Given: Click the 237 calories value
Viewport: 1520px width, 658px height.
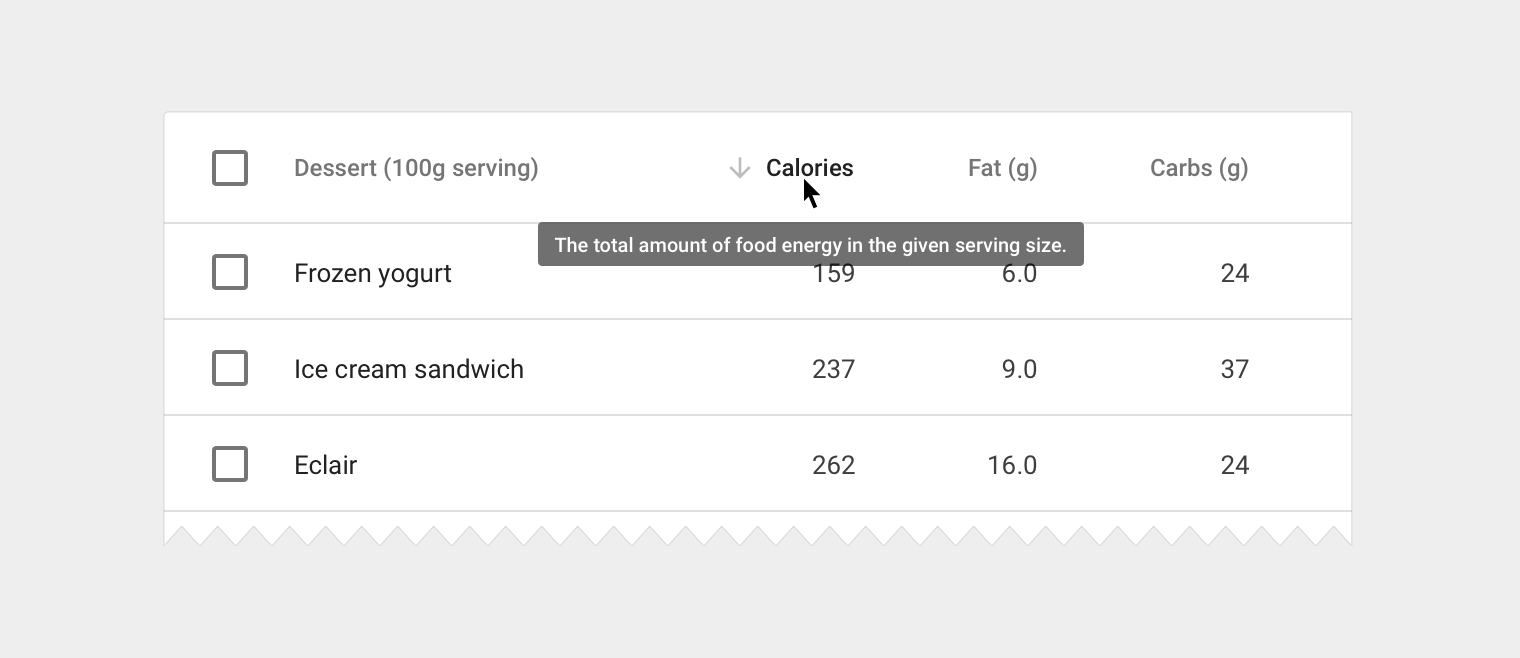Looking at the screenshot, I should tap(833, 369).
